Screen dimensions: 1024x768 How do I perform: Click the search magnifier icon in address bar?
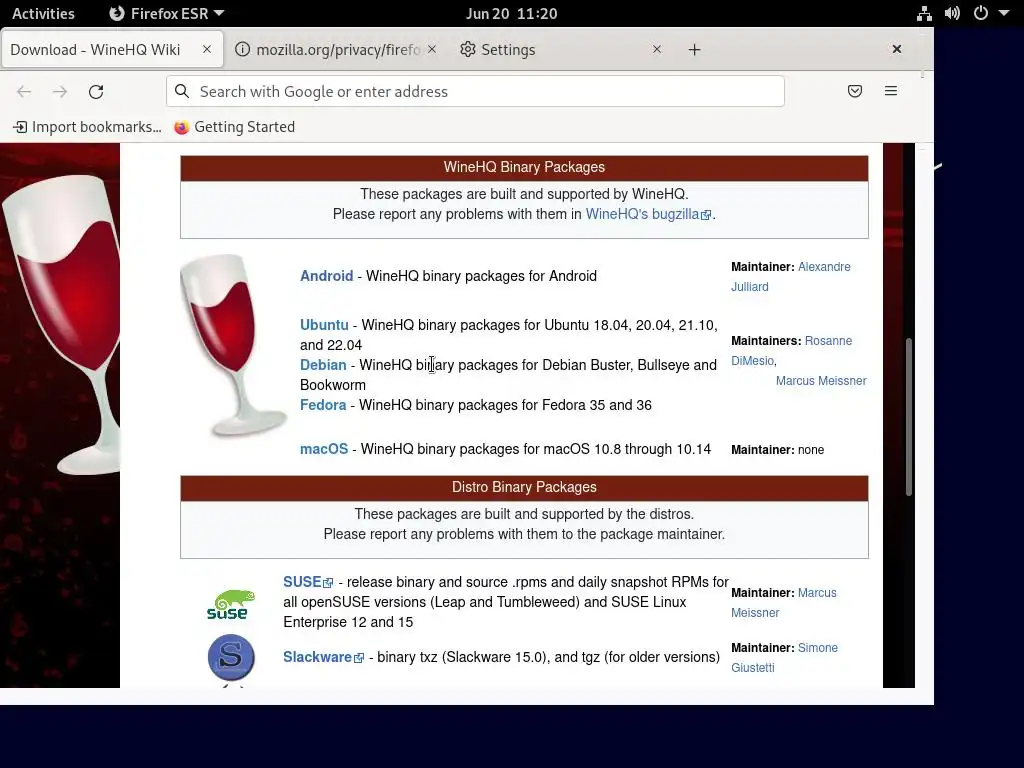pos(182,91)
